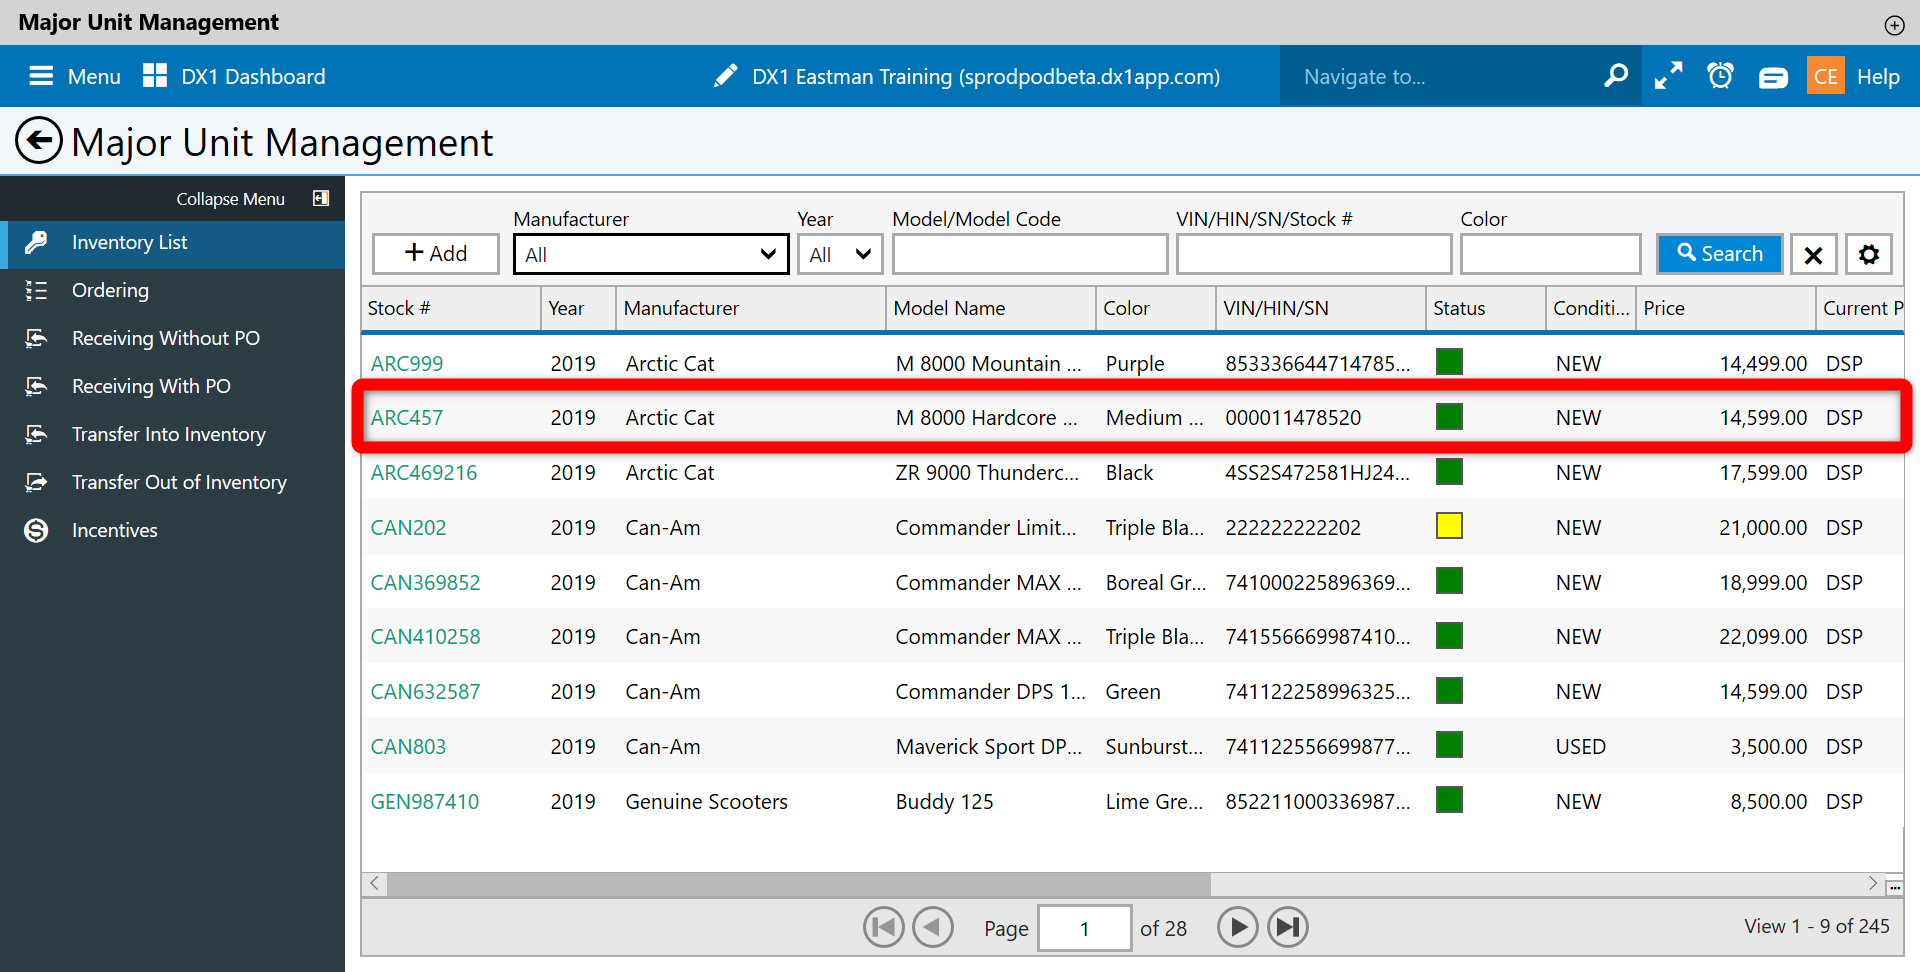The height and width of the screenshot is (972, 1920).
Task: Open the alarm clock reminders icon
Action: pos(1720,76)
